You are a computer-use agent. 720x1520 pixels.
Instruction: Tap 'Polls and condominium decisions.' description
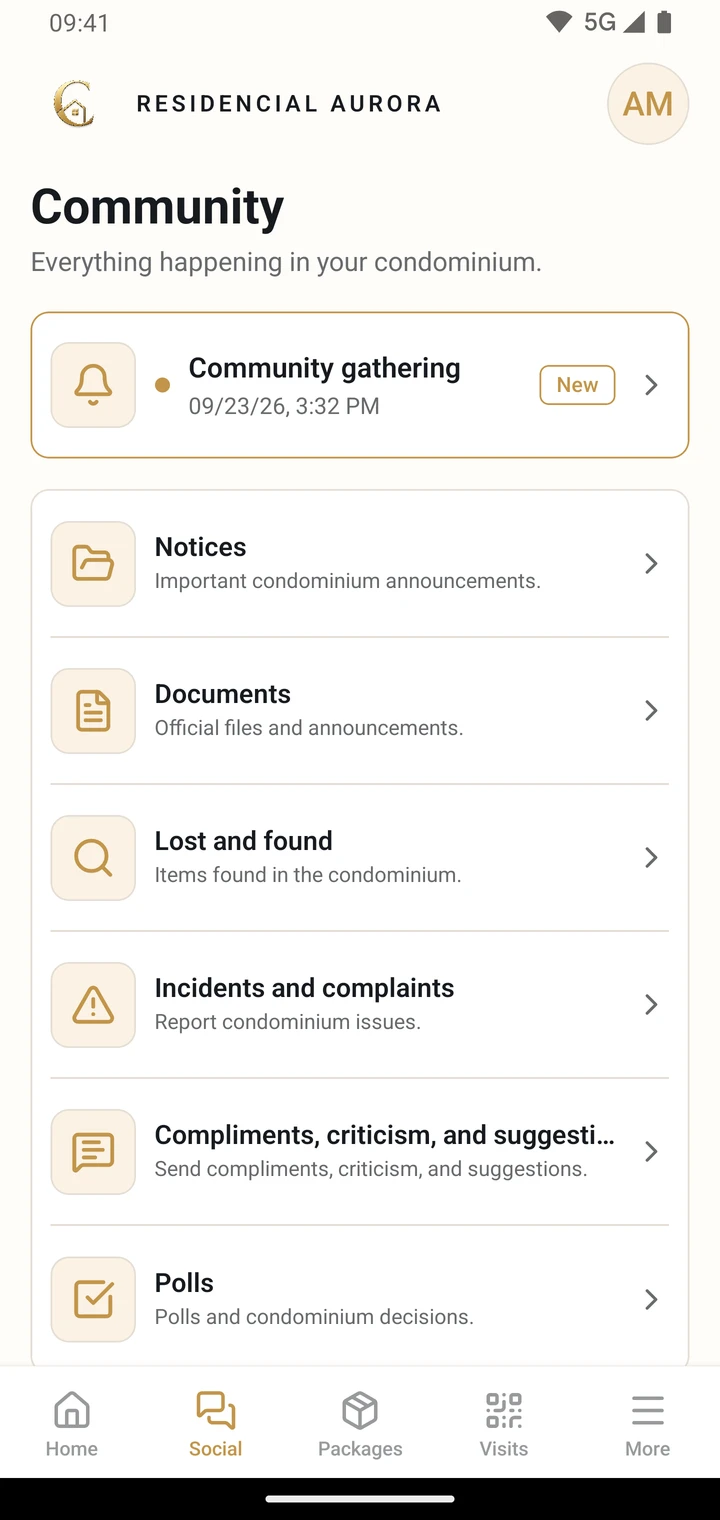coord(314,1317)
